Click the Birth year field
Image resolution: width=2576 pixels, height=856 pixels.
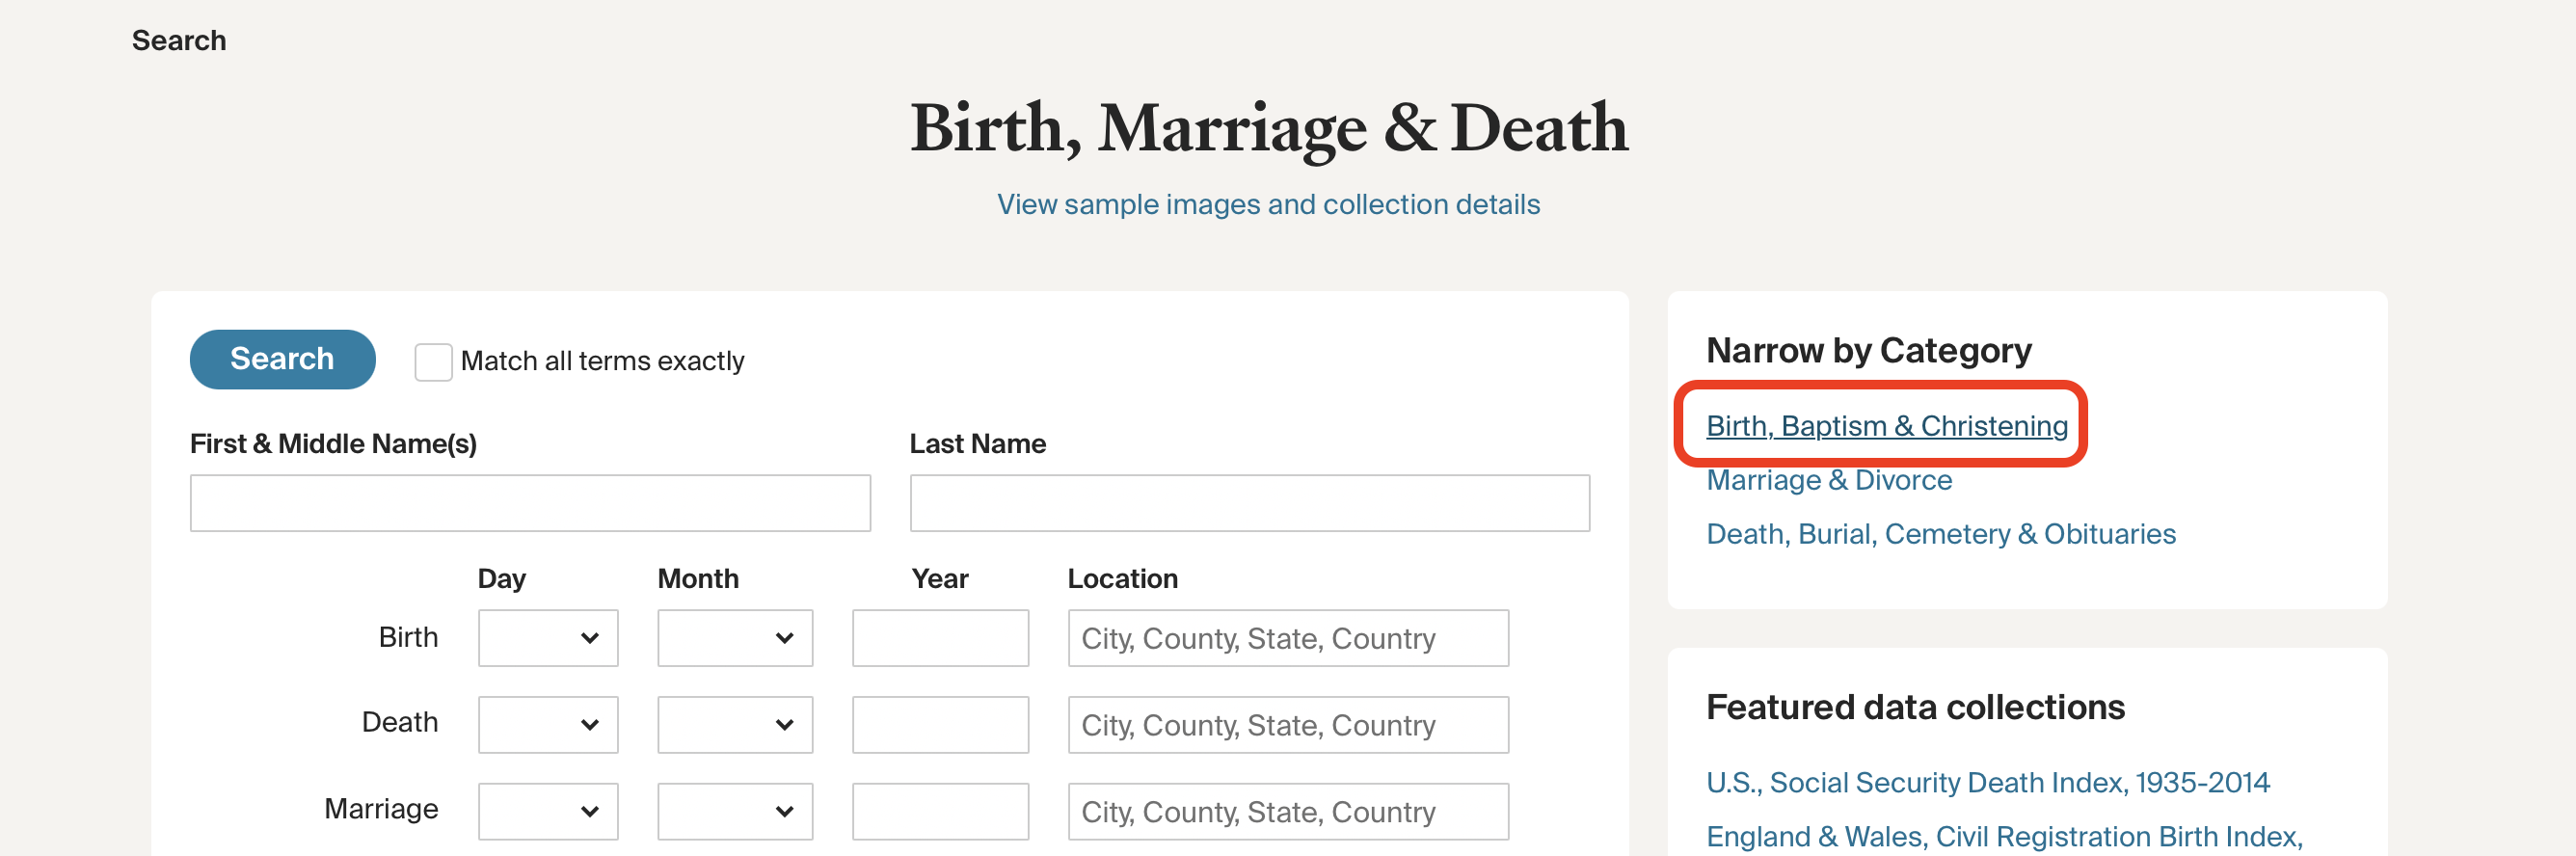pyautogui.click(x=940, y=638)
